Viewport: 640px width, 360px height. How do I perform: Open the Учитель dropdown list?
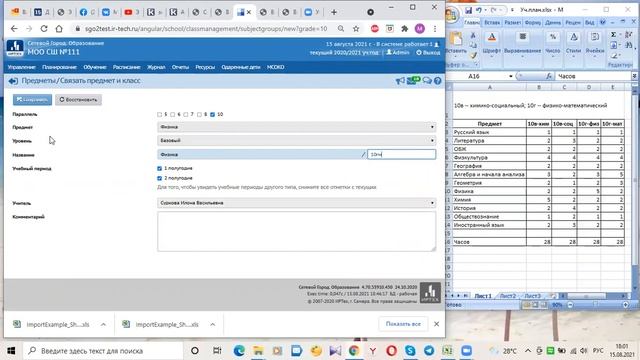[x=296, y=203]
